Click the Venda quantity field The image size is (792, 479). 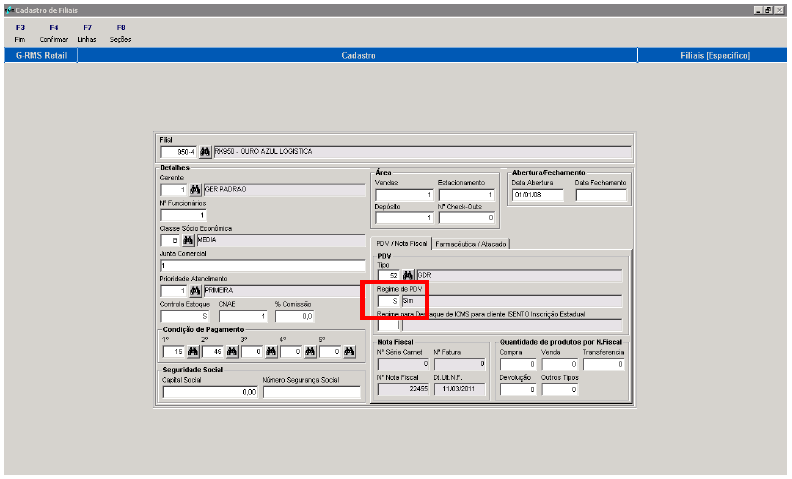[x=560, y=364]
